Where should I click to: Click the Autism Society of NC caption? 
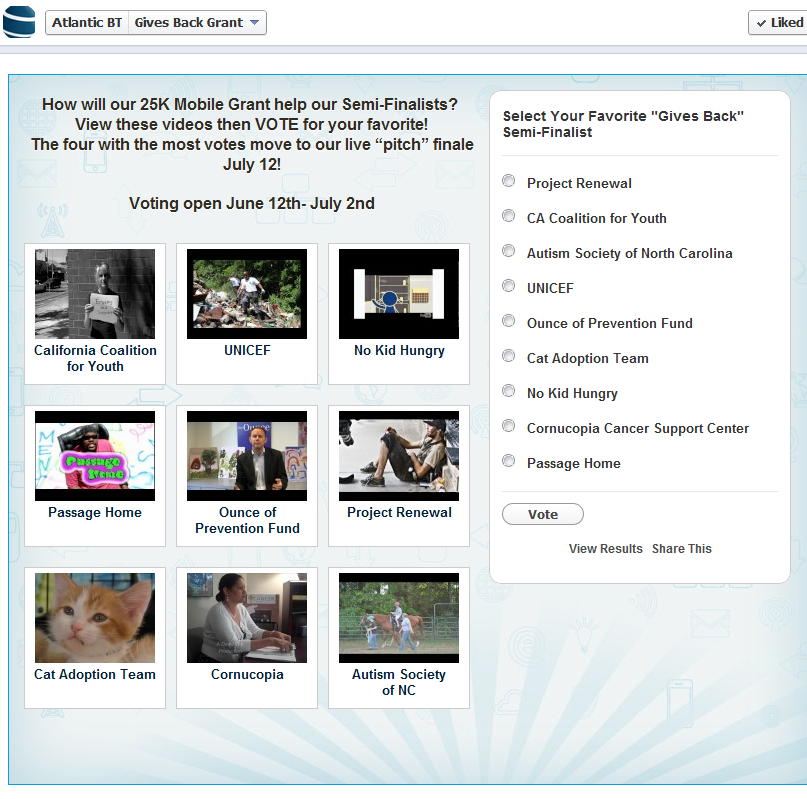399,682
